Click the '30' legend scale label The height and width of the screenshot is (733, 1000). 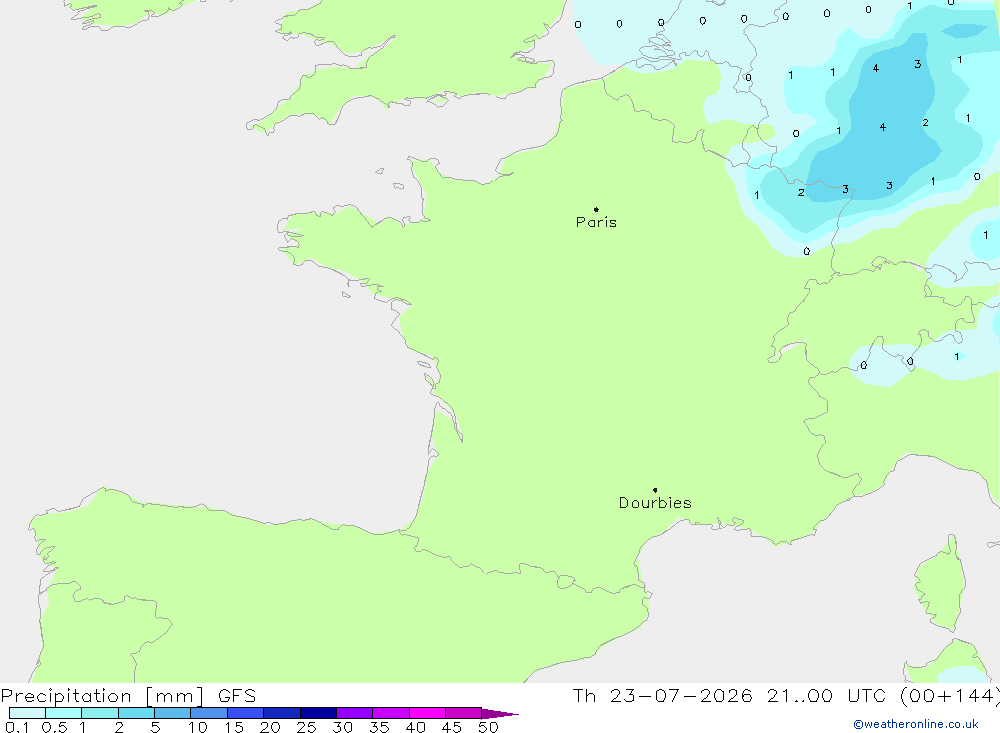click(x=343, y=727)
